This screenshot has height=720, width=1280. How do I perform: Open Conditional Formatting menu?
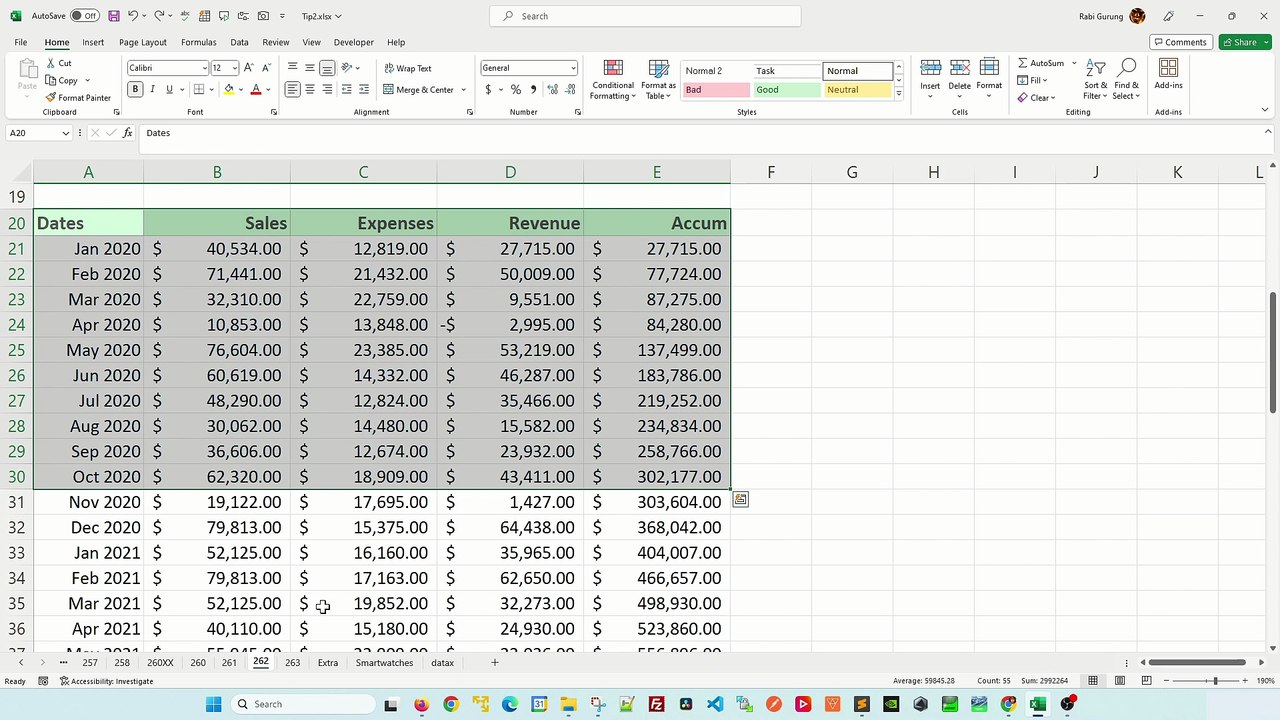613,79
